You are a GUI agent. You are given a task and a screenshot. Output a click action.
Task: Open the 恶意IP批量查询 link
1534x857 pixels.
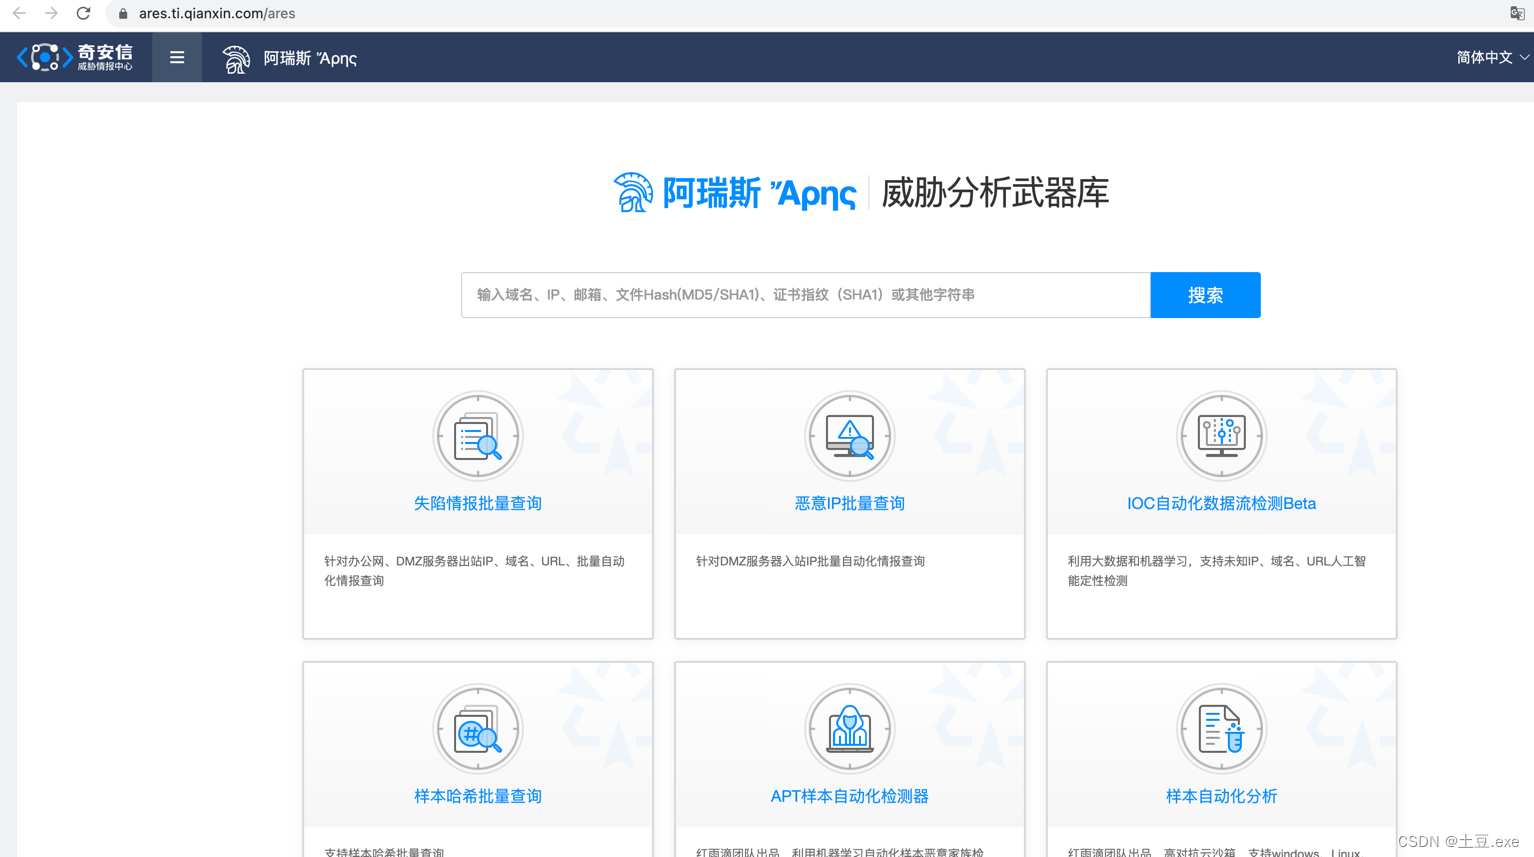[x=850, y=503]
